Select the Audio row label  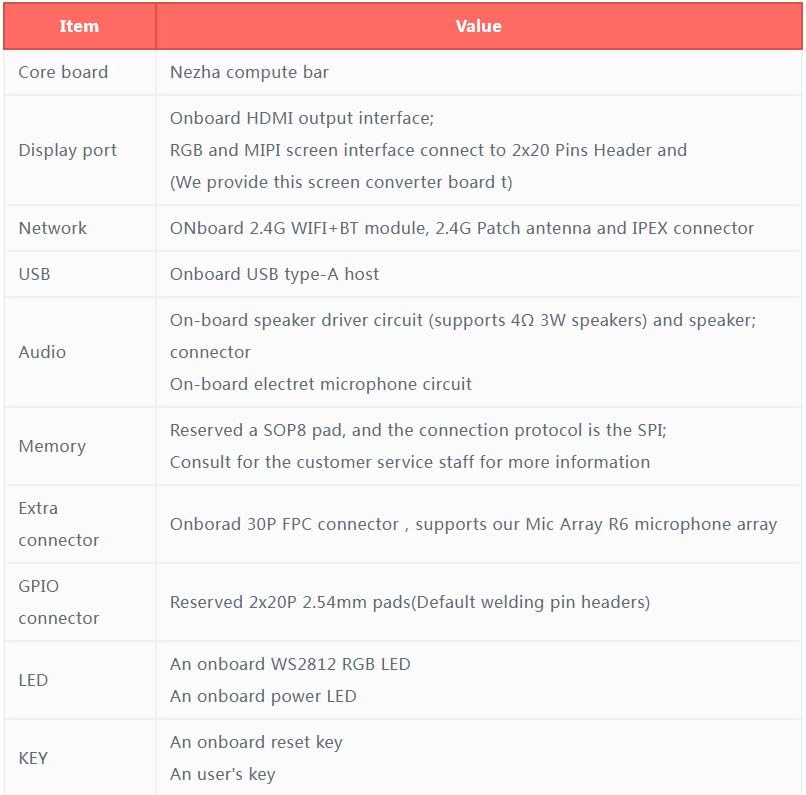[x=42, y=352]
